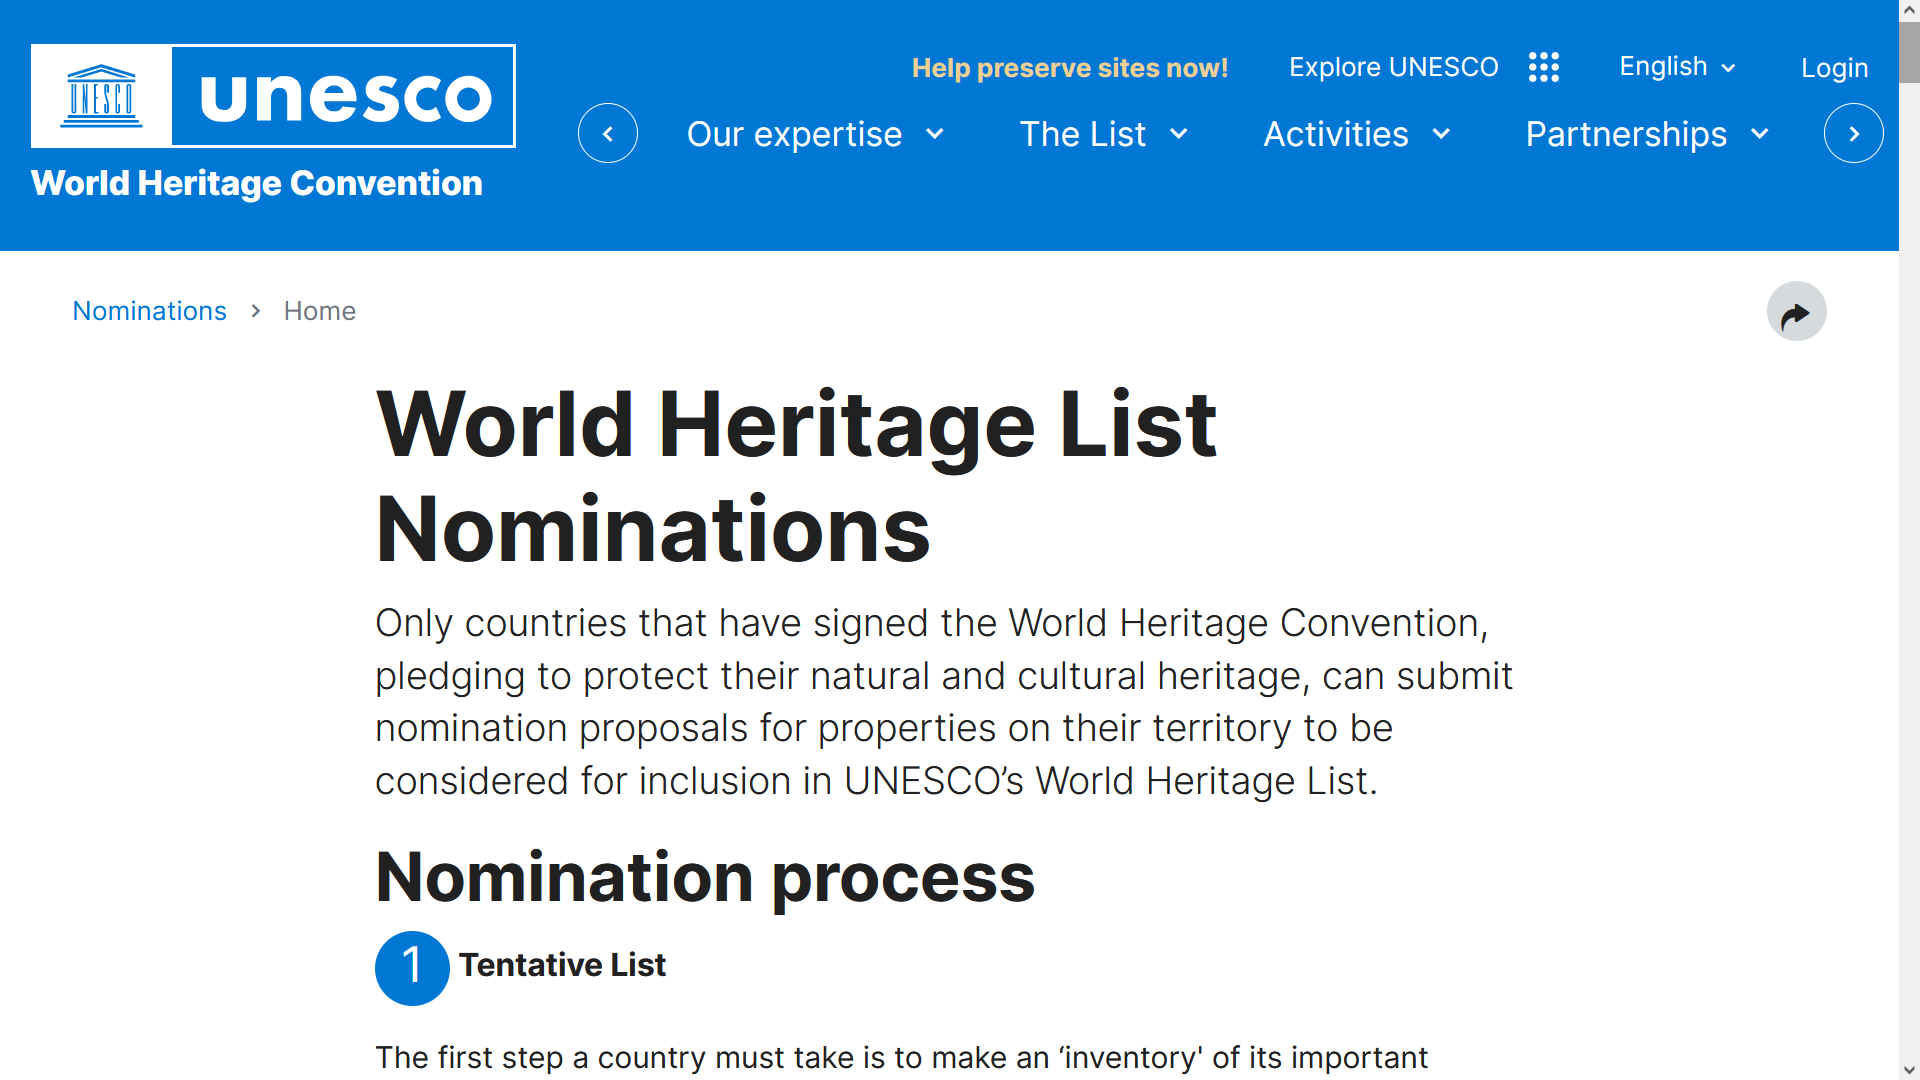Click the share arrow button
Screen dimensions: 1920x1080
[1796, 312]
